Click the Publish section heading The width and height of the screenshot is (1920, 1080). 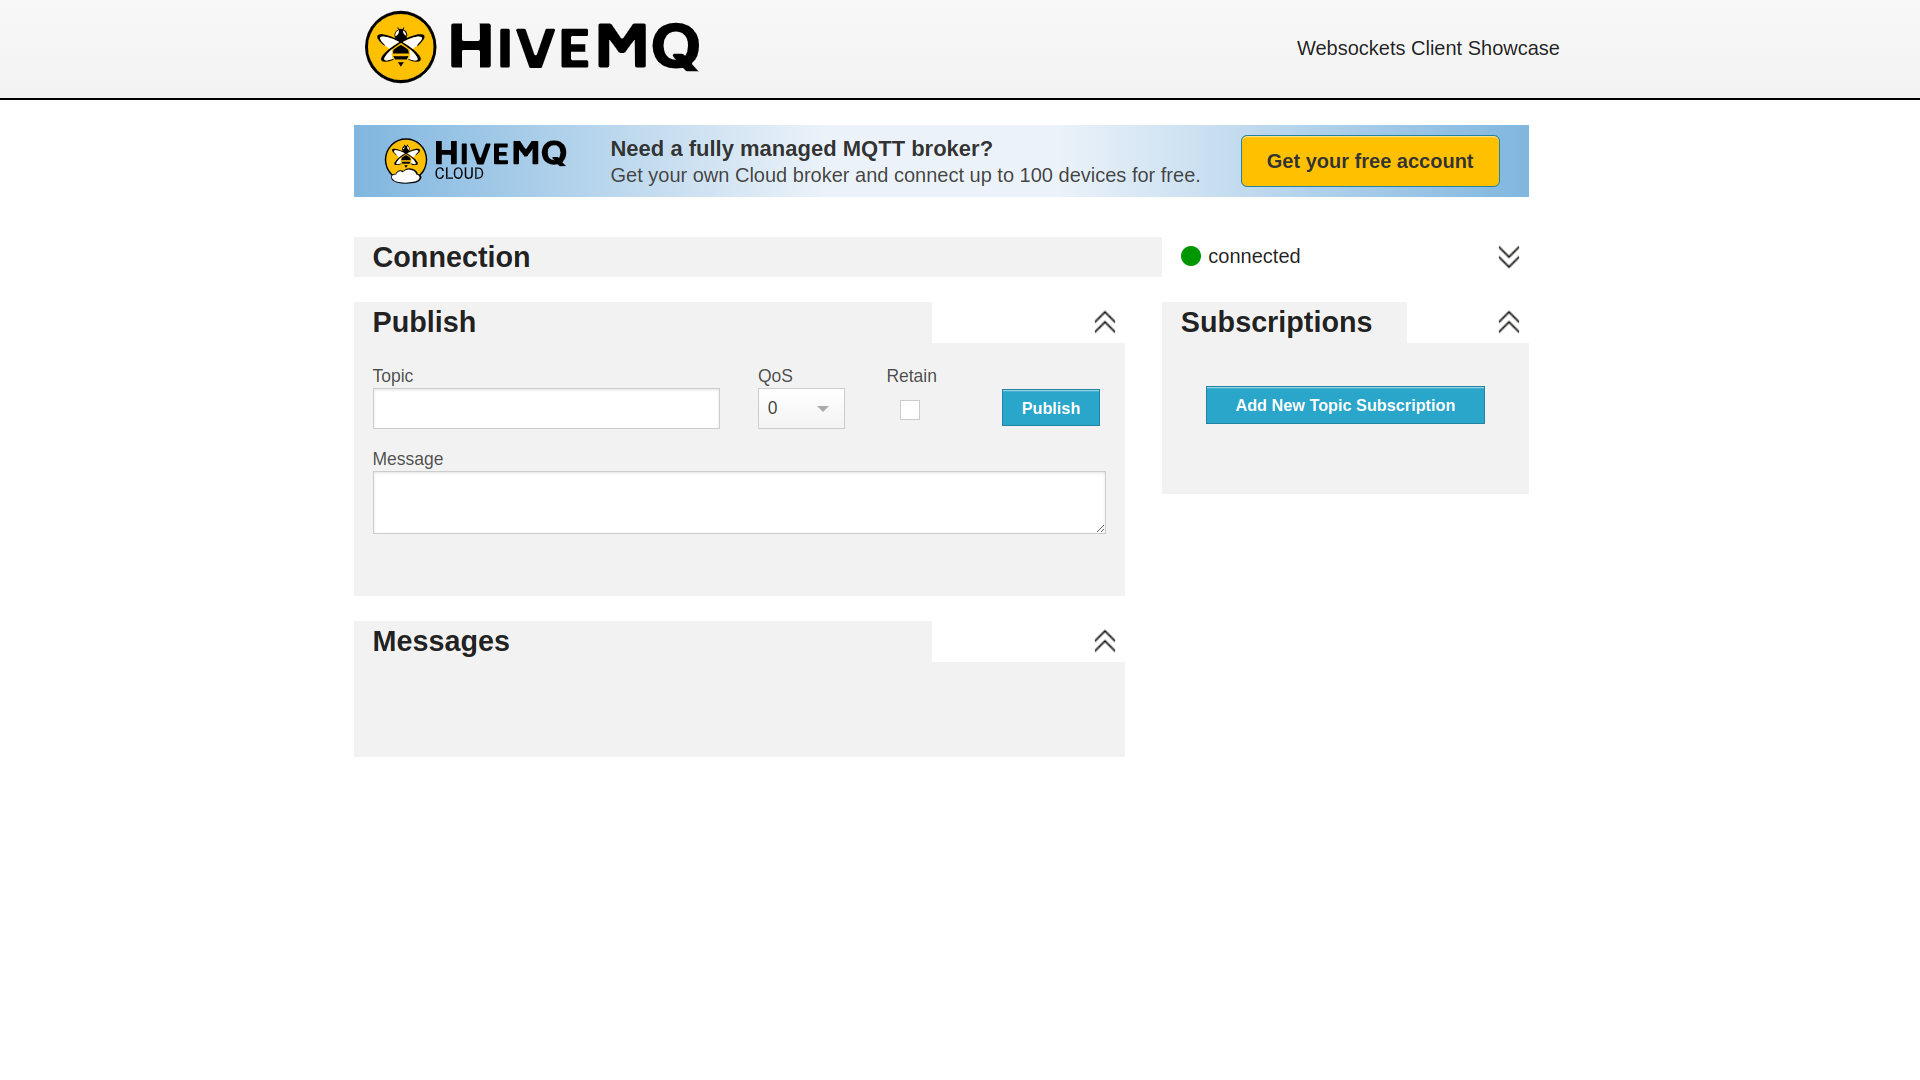(424, 322)
